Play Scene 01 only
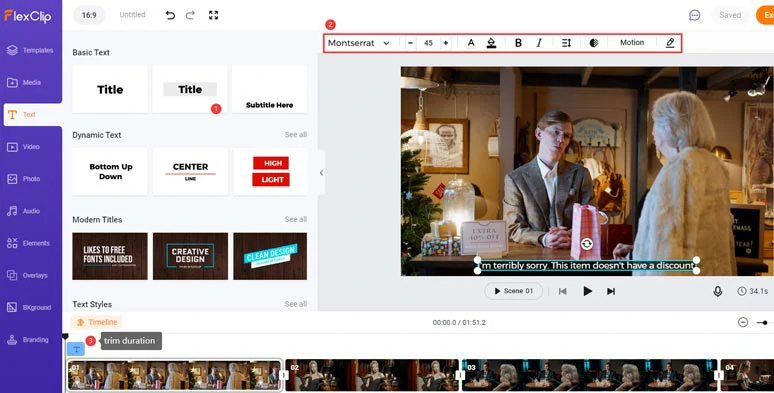 tap(514, 291)
